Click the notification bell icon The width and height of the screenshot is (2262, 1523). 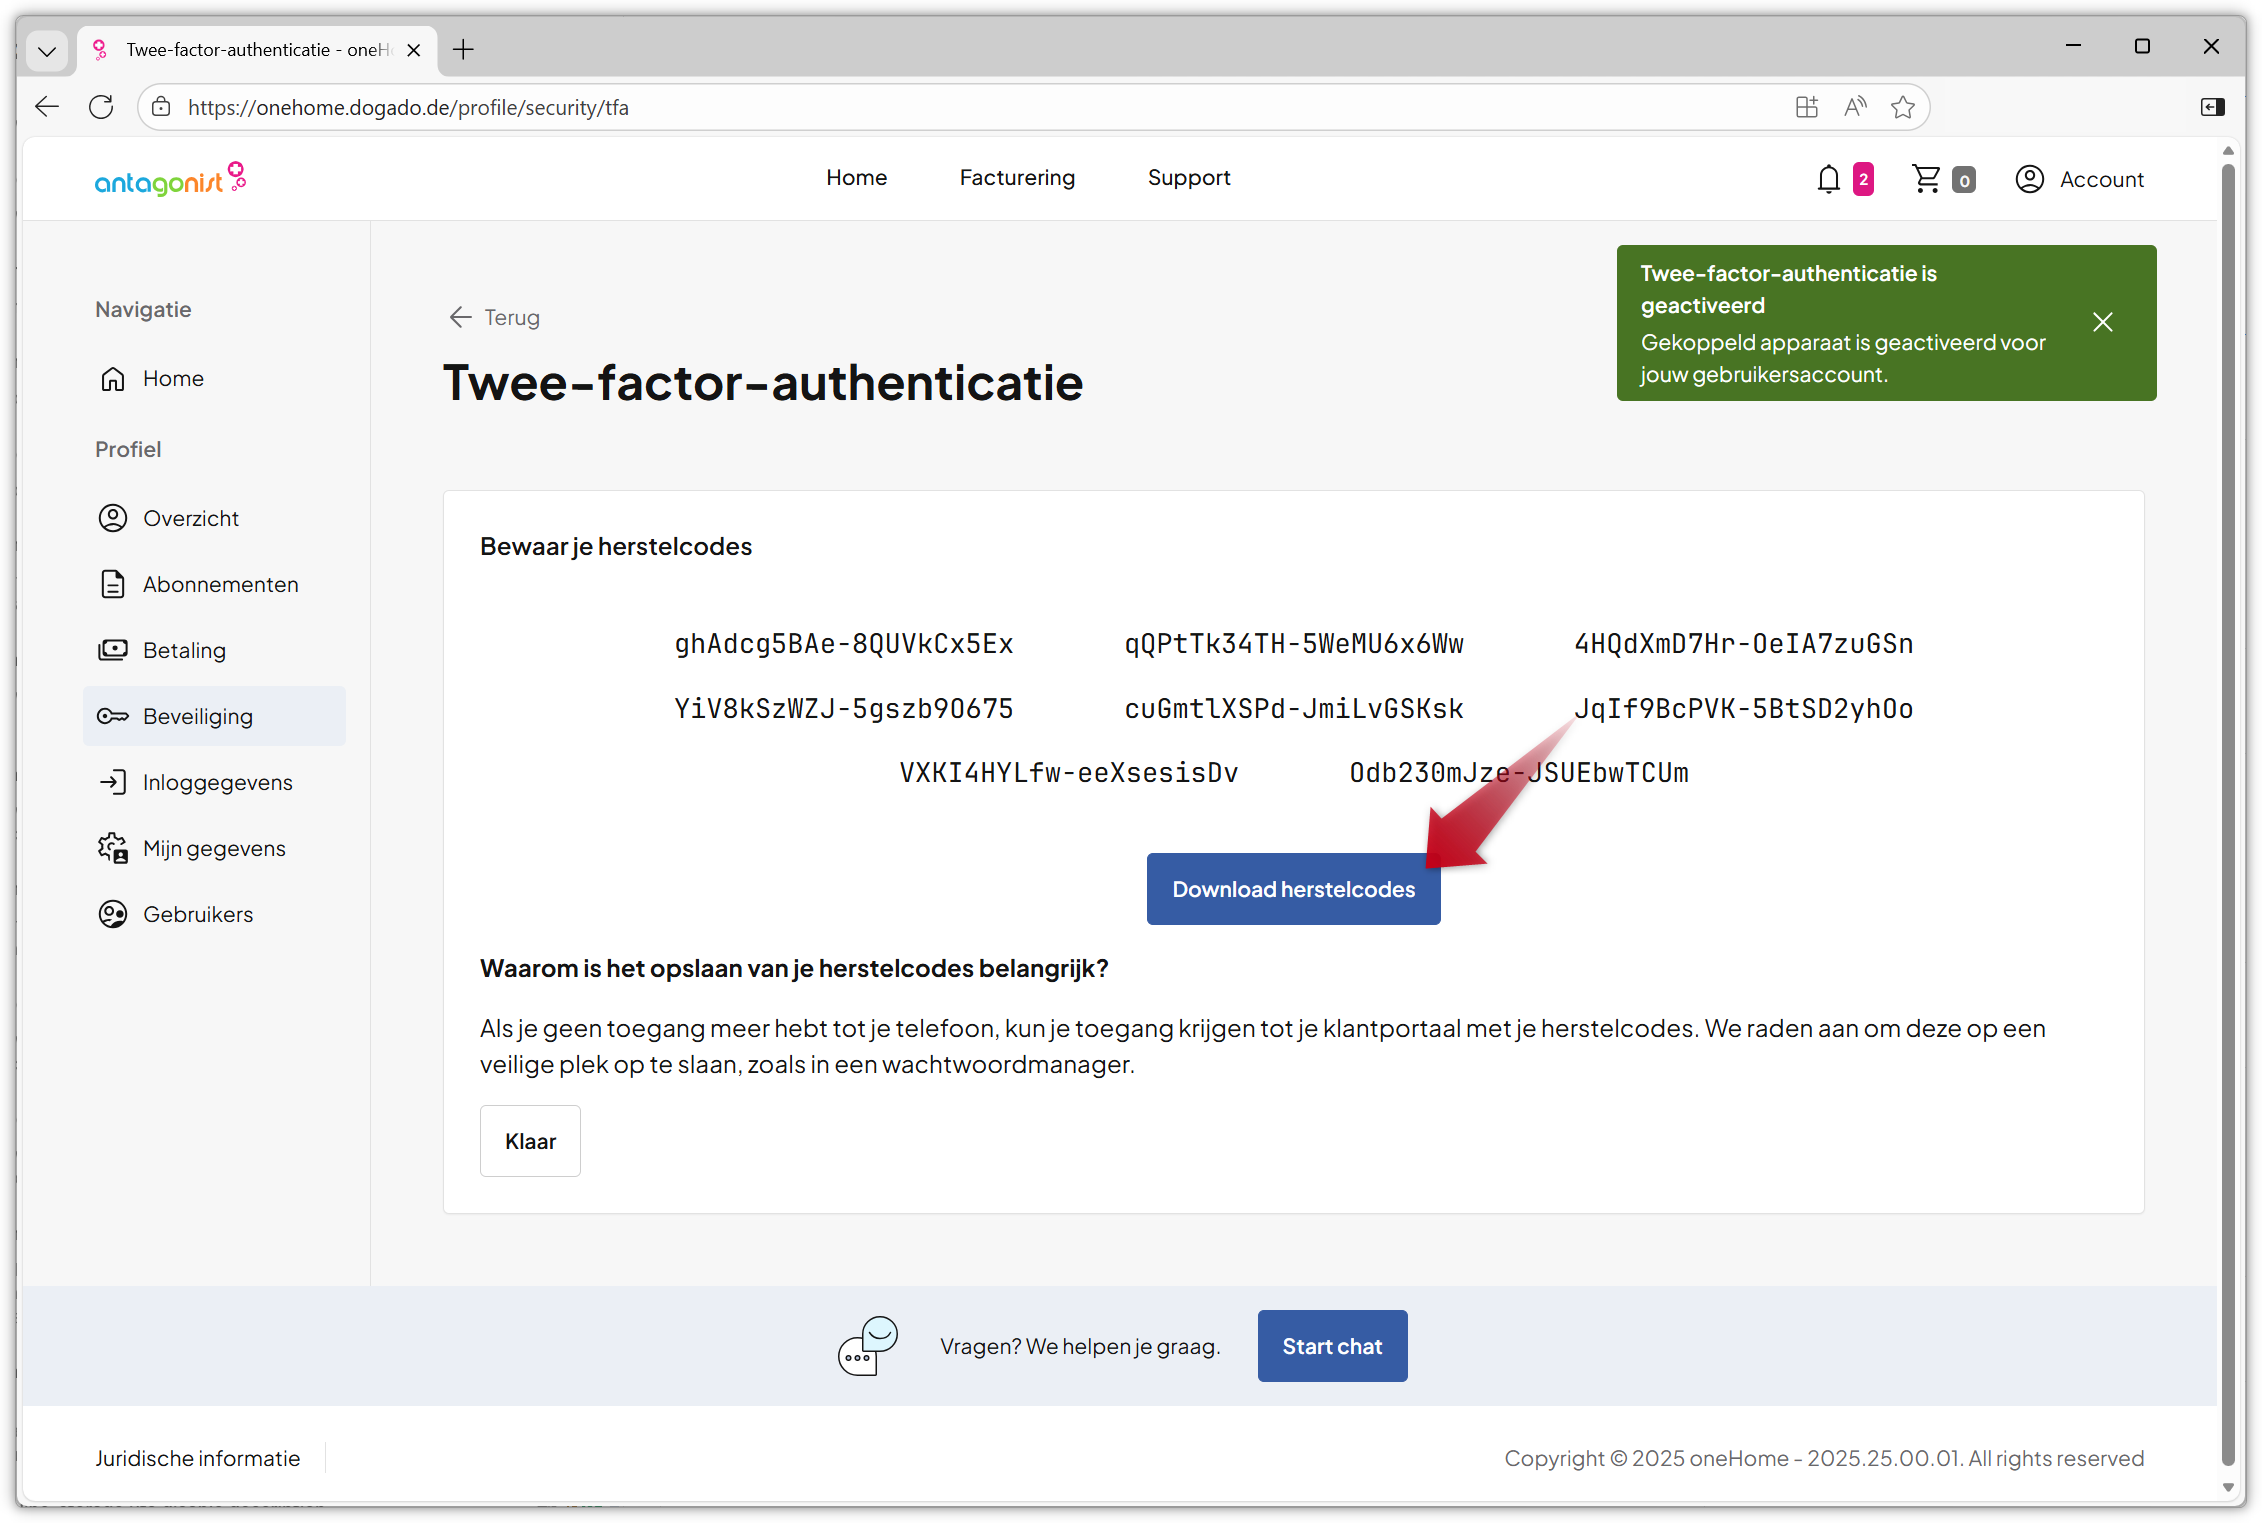1828,179
